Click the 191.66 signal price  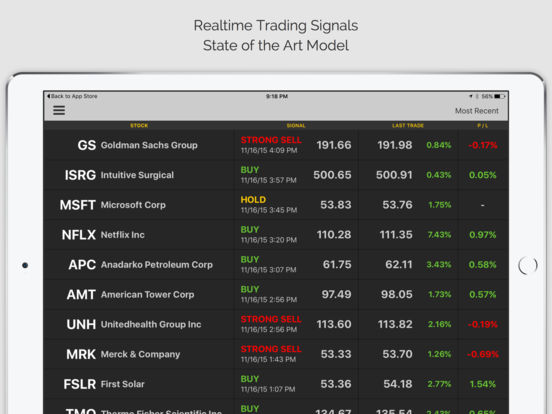coord(334,145)
